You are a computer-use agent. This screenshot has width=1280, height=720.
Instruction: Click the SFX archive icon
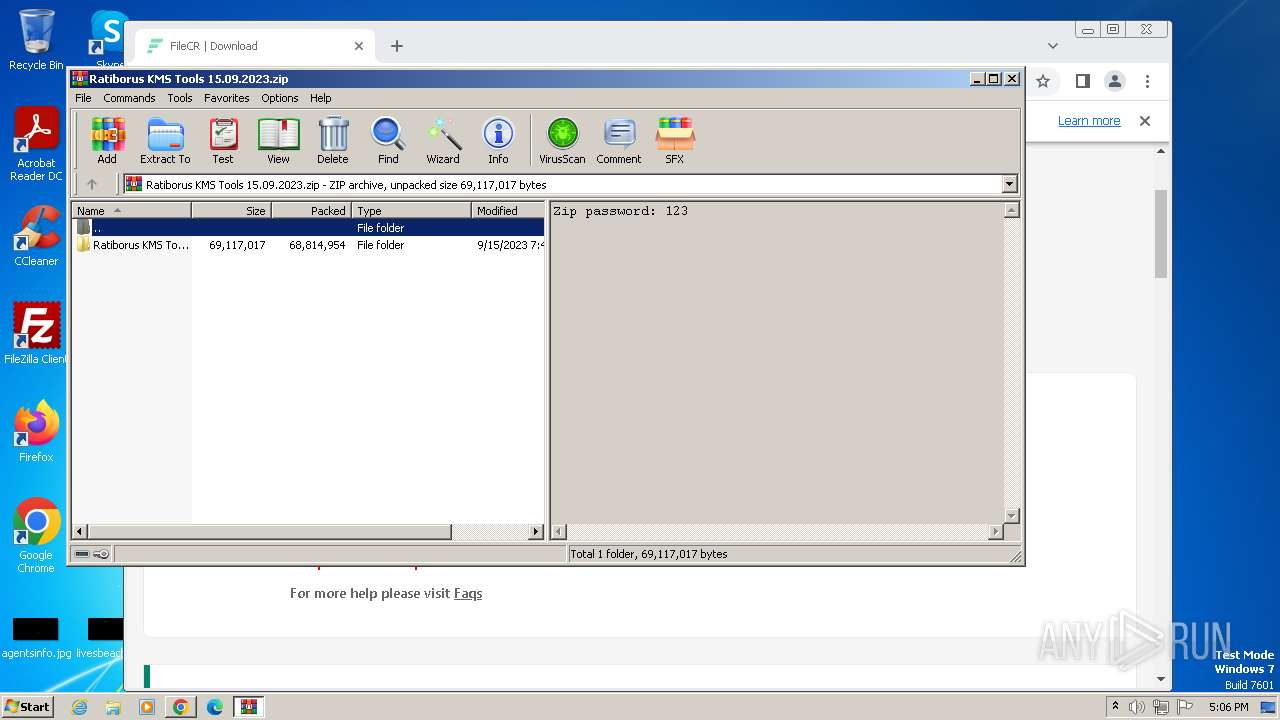click(x=675, y=140)
